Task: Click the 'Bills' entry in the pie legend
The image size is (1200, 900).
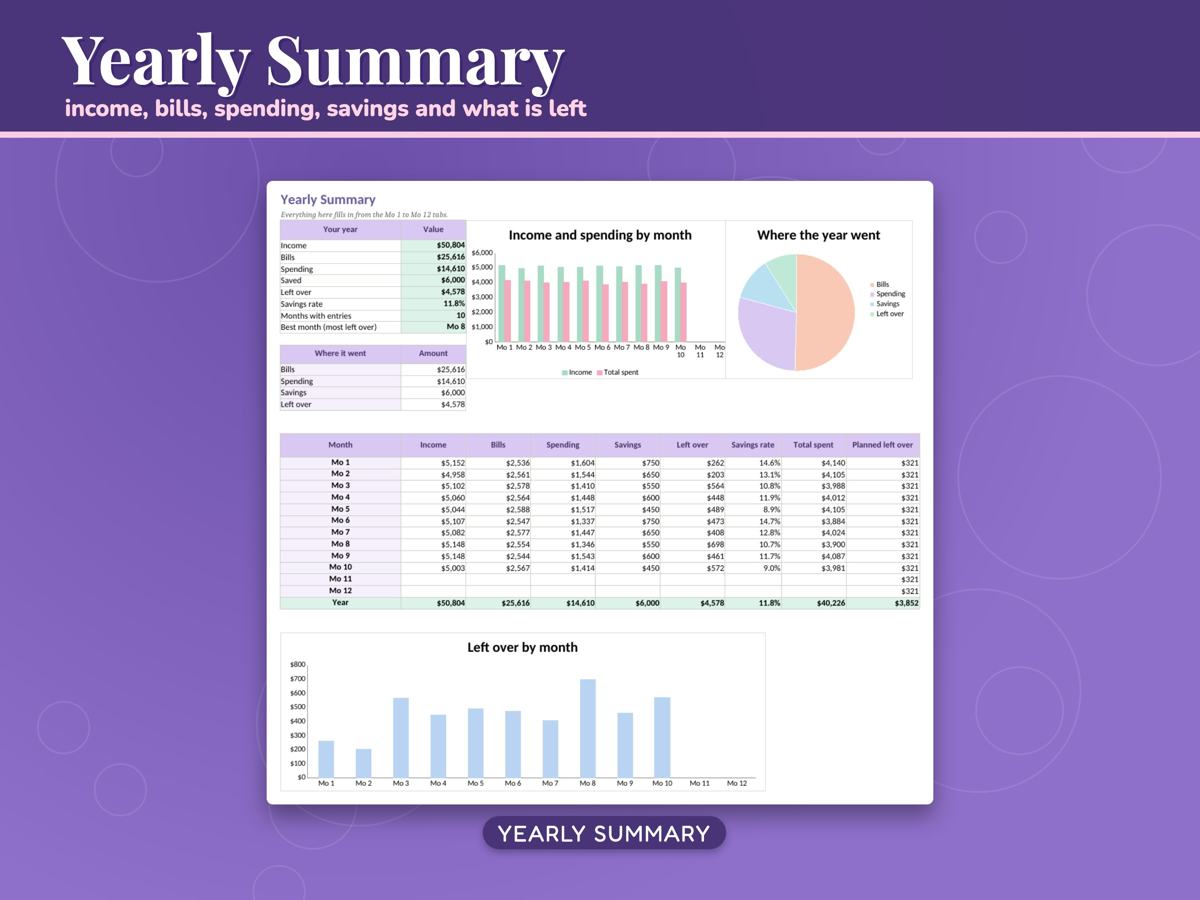Action: [879, 285]
